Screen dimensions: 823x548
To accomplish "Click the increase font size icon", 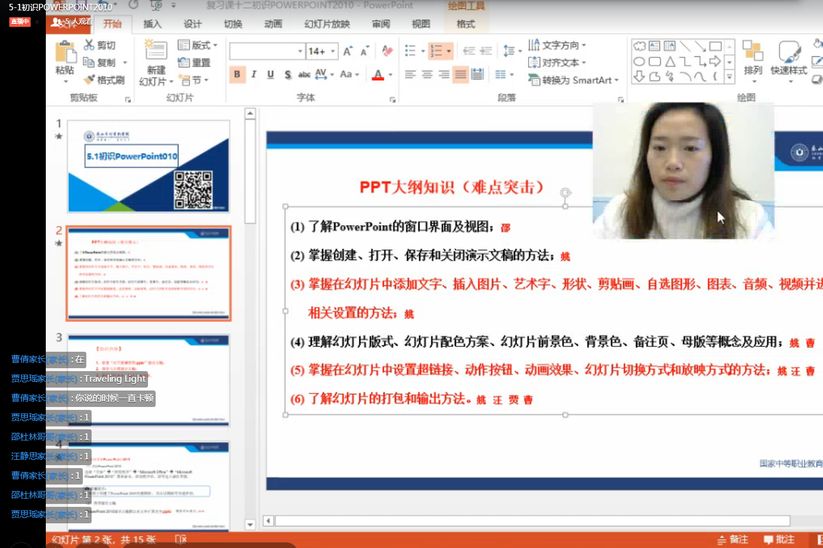I will pos(347,51).
